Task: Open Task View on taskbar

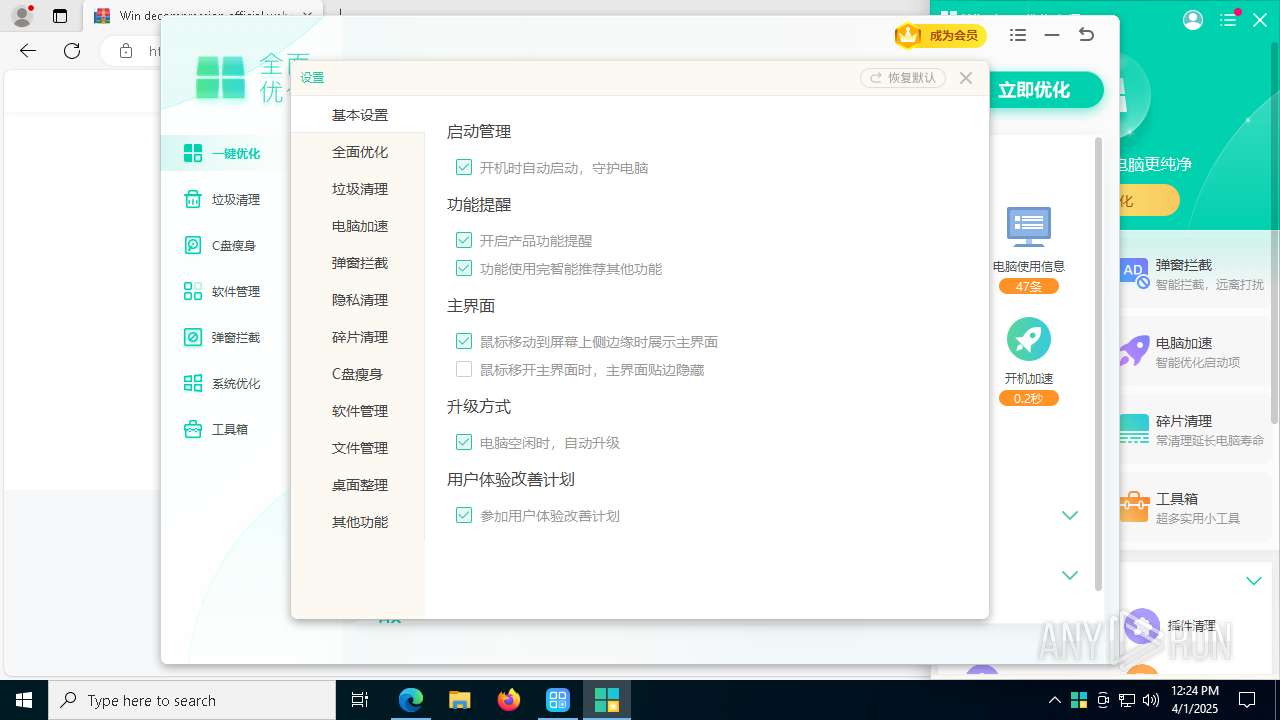Action: 360,700
